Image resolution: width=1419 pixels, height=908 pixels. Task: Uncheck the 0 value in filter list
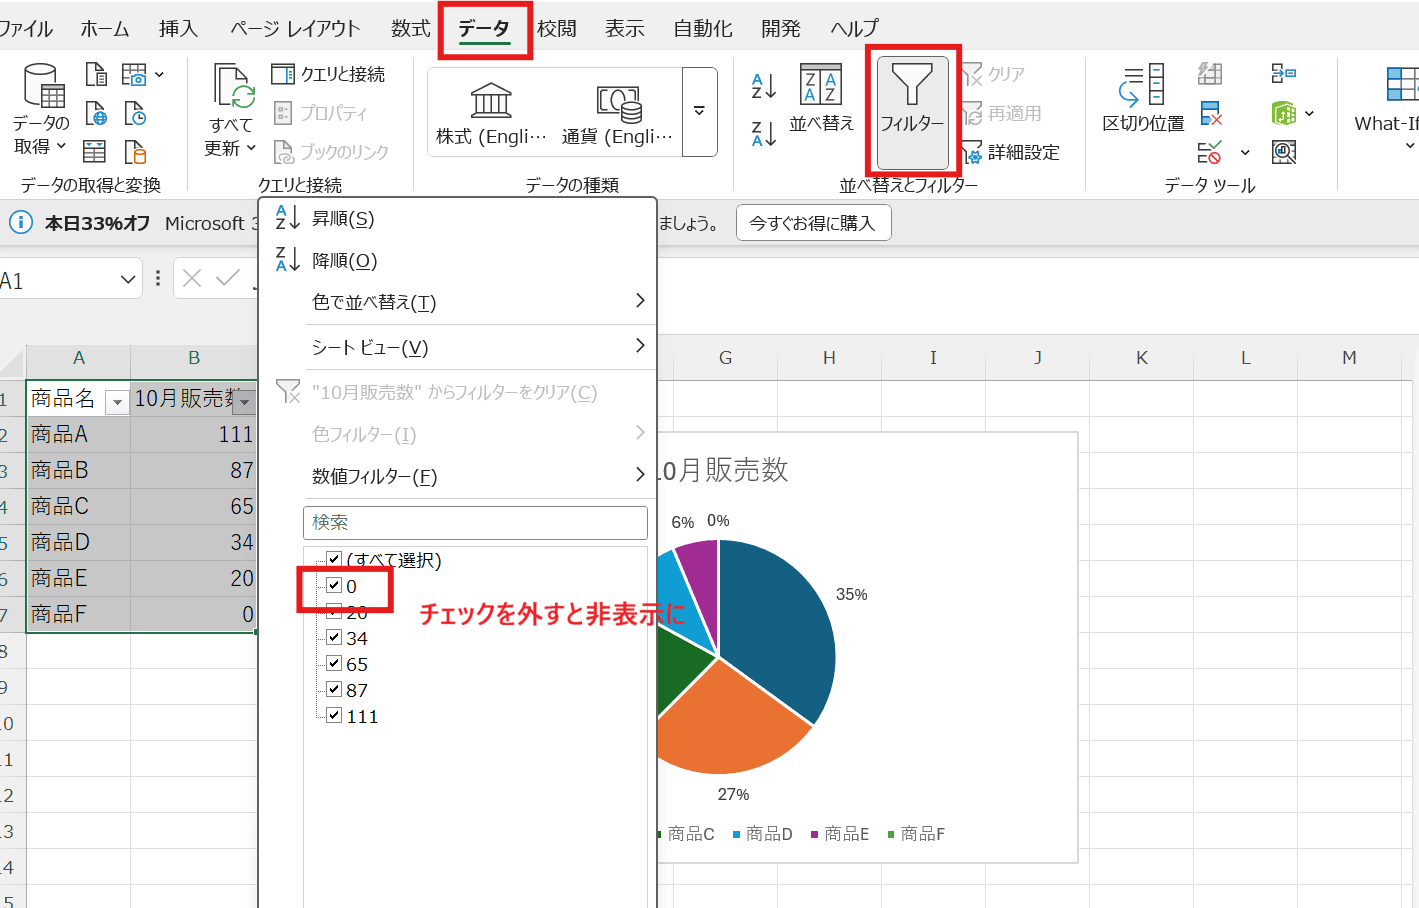tap(334, 586)
